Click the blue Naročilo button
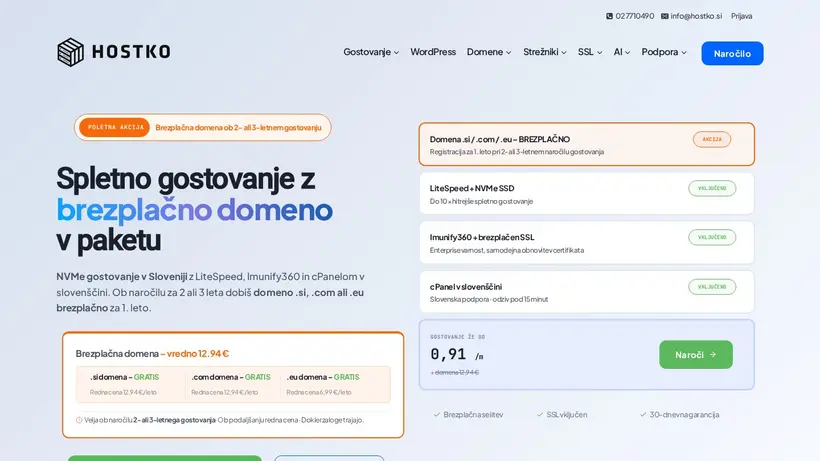The height and width of the screenshot is (461, 820). pos(732,53)
